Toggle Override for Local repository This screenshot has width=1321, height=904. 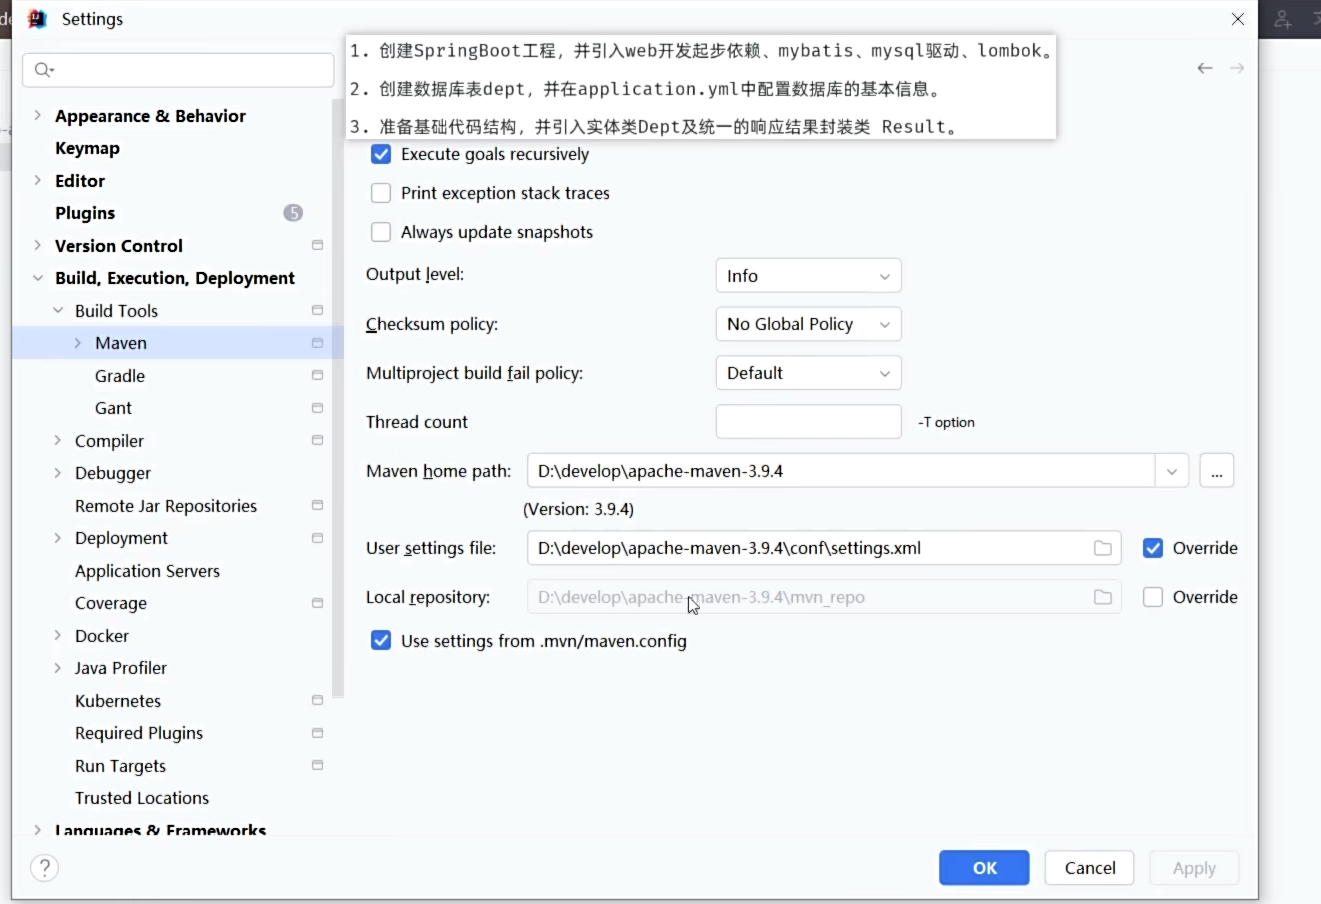click(x=1153, y=597)
